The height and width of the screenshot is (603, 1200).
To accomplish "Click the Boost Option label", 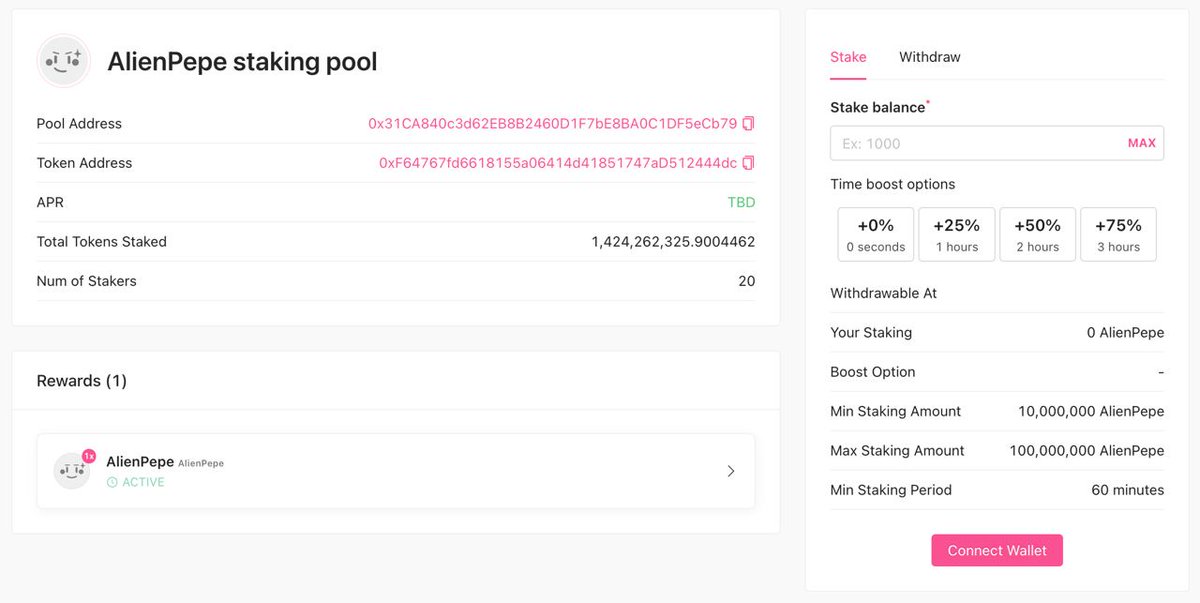I will click(x=873, y=372).
